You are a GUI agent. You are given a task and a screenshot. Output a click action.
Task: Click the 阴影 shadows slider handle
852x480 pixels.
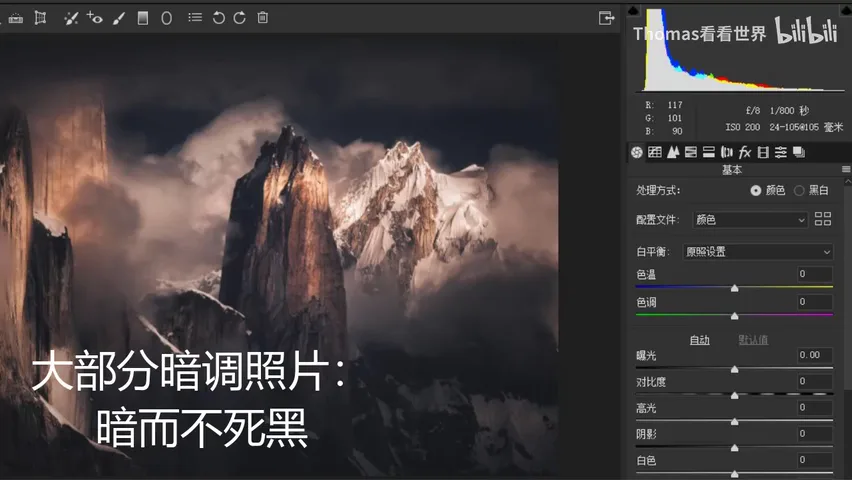coord(735,448)
